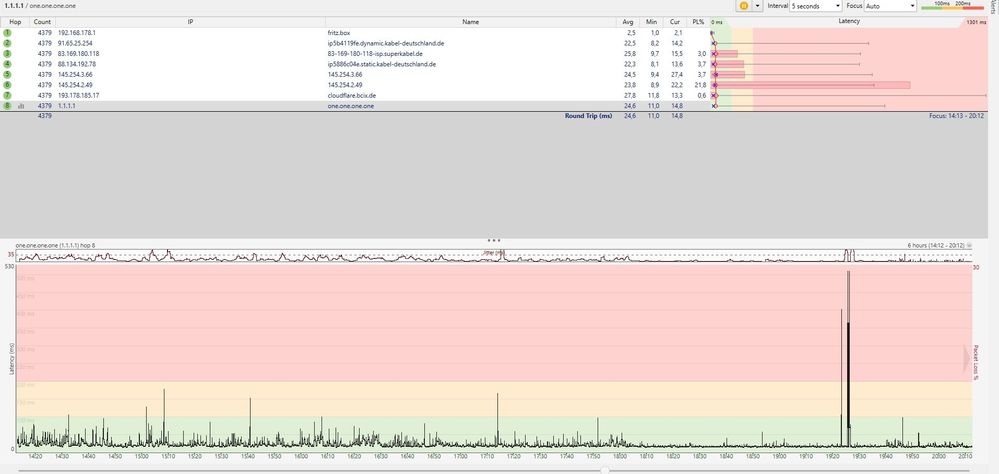The height and width of the screenshot is (474, 999).
Task: Click 83-169-180-118-isp.superkabel.de name
Action: (x=375, y=54)
